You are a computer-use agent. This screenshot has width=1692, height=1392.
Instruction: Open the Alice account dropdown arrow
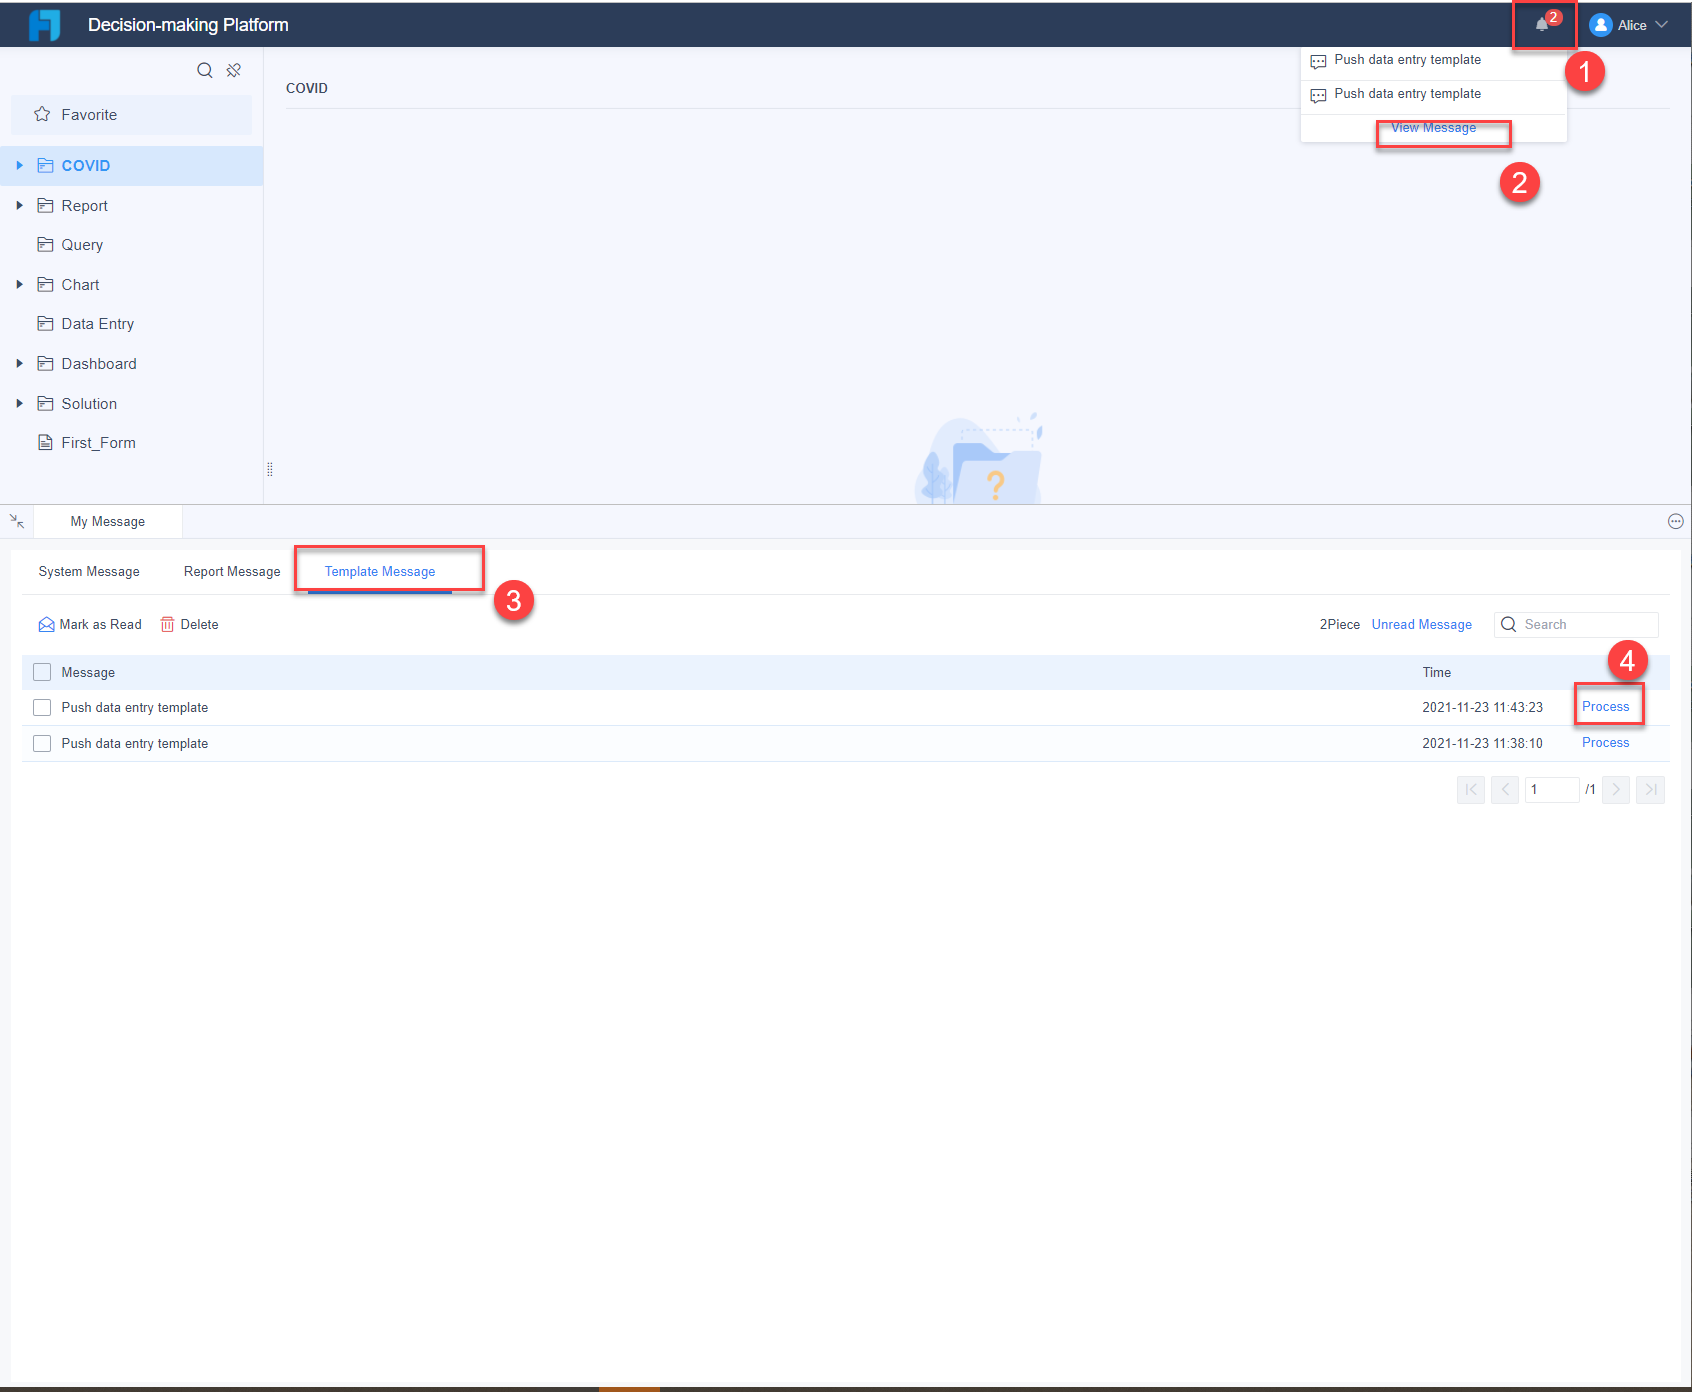tap(1662, 25)
